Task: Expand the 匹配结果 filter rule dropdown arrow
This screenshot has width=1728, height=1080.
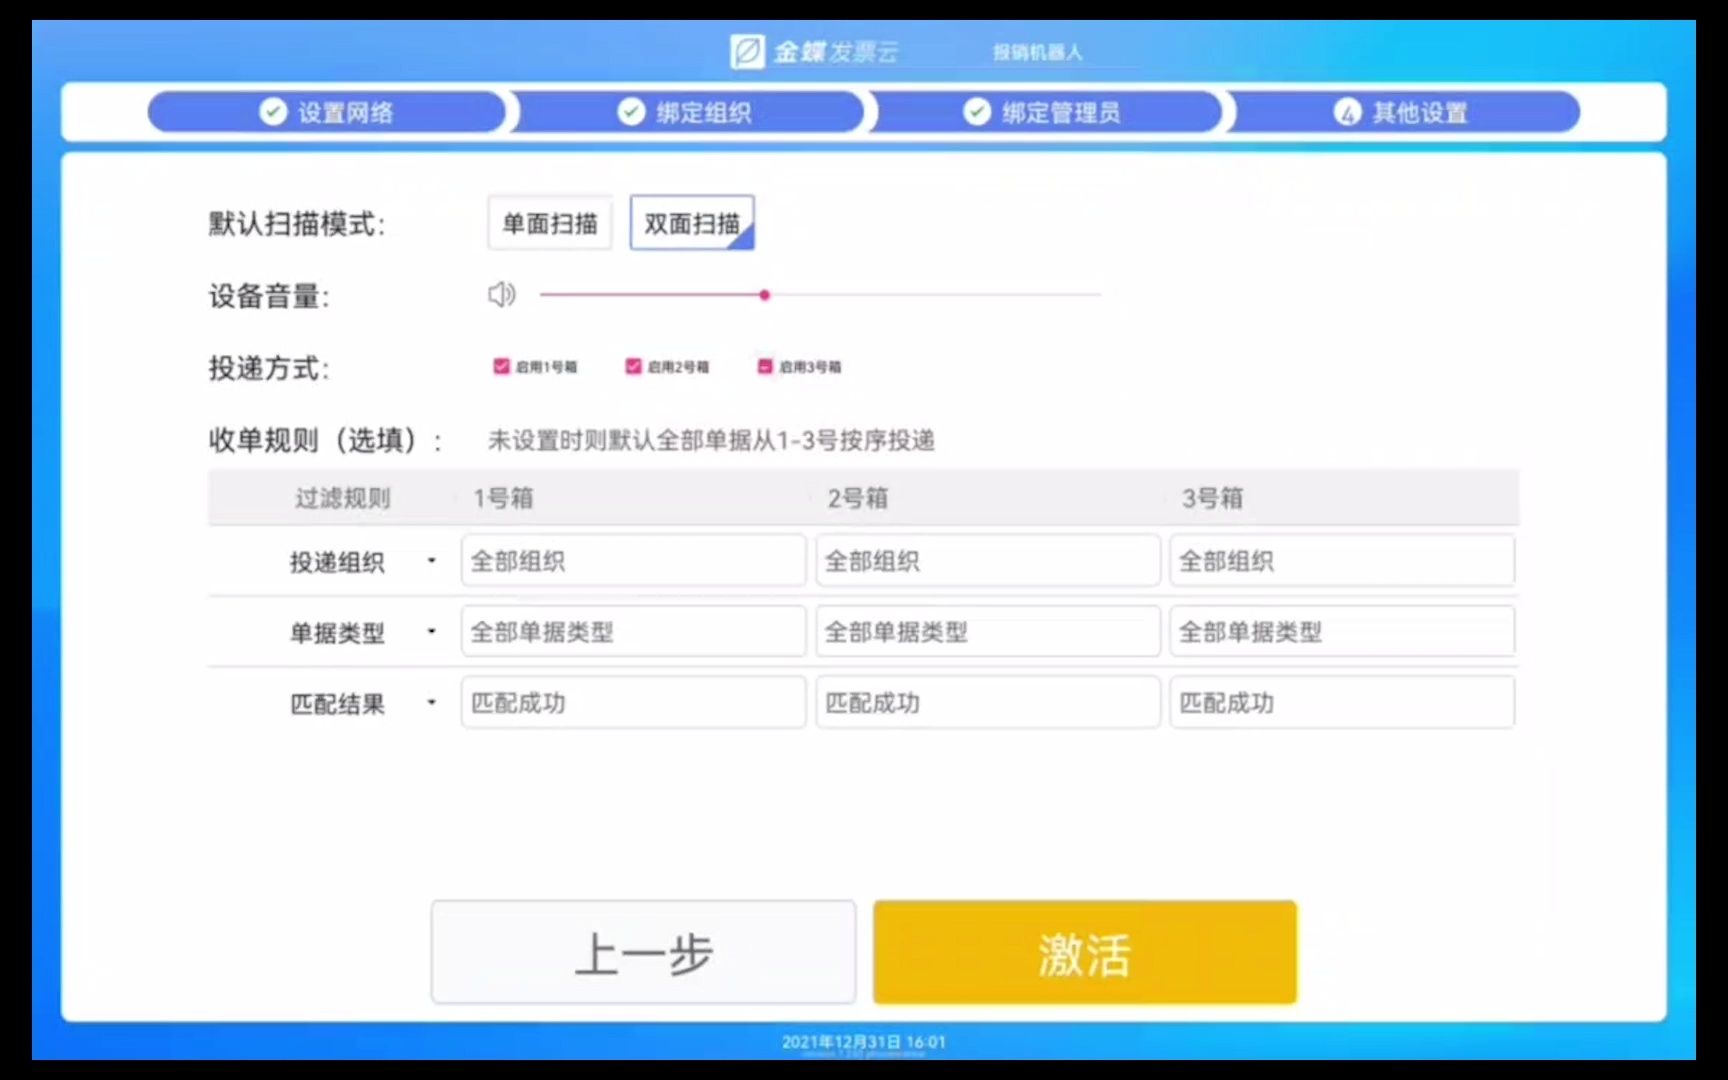Action: [x=432, y=702]
